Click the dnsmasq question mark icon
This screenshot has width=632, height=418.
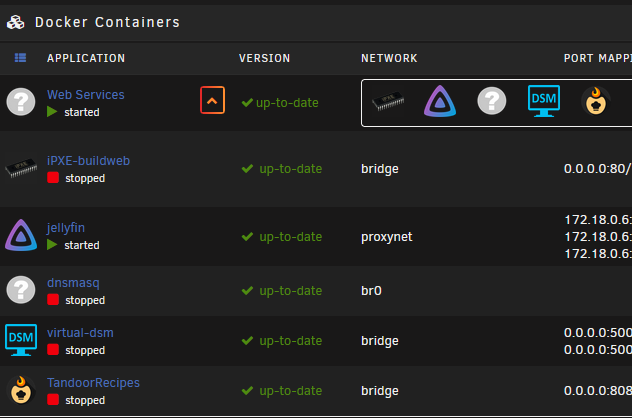tap(21, 289)
